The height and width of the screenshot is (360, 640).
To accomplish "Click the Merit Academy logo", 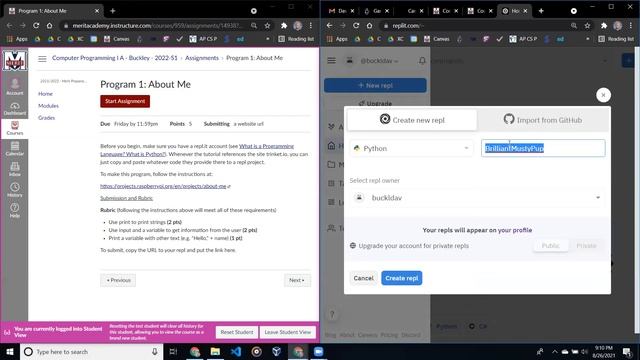I will [15, 61].
